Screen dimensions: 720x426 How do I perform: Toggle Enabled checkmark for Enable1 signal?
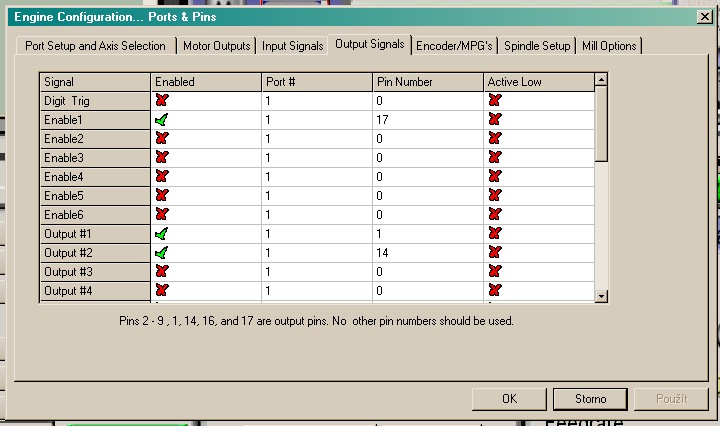pyautogui.click(x=162, y=119)
